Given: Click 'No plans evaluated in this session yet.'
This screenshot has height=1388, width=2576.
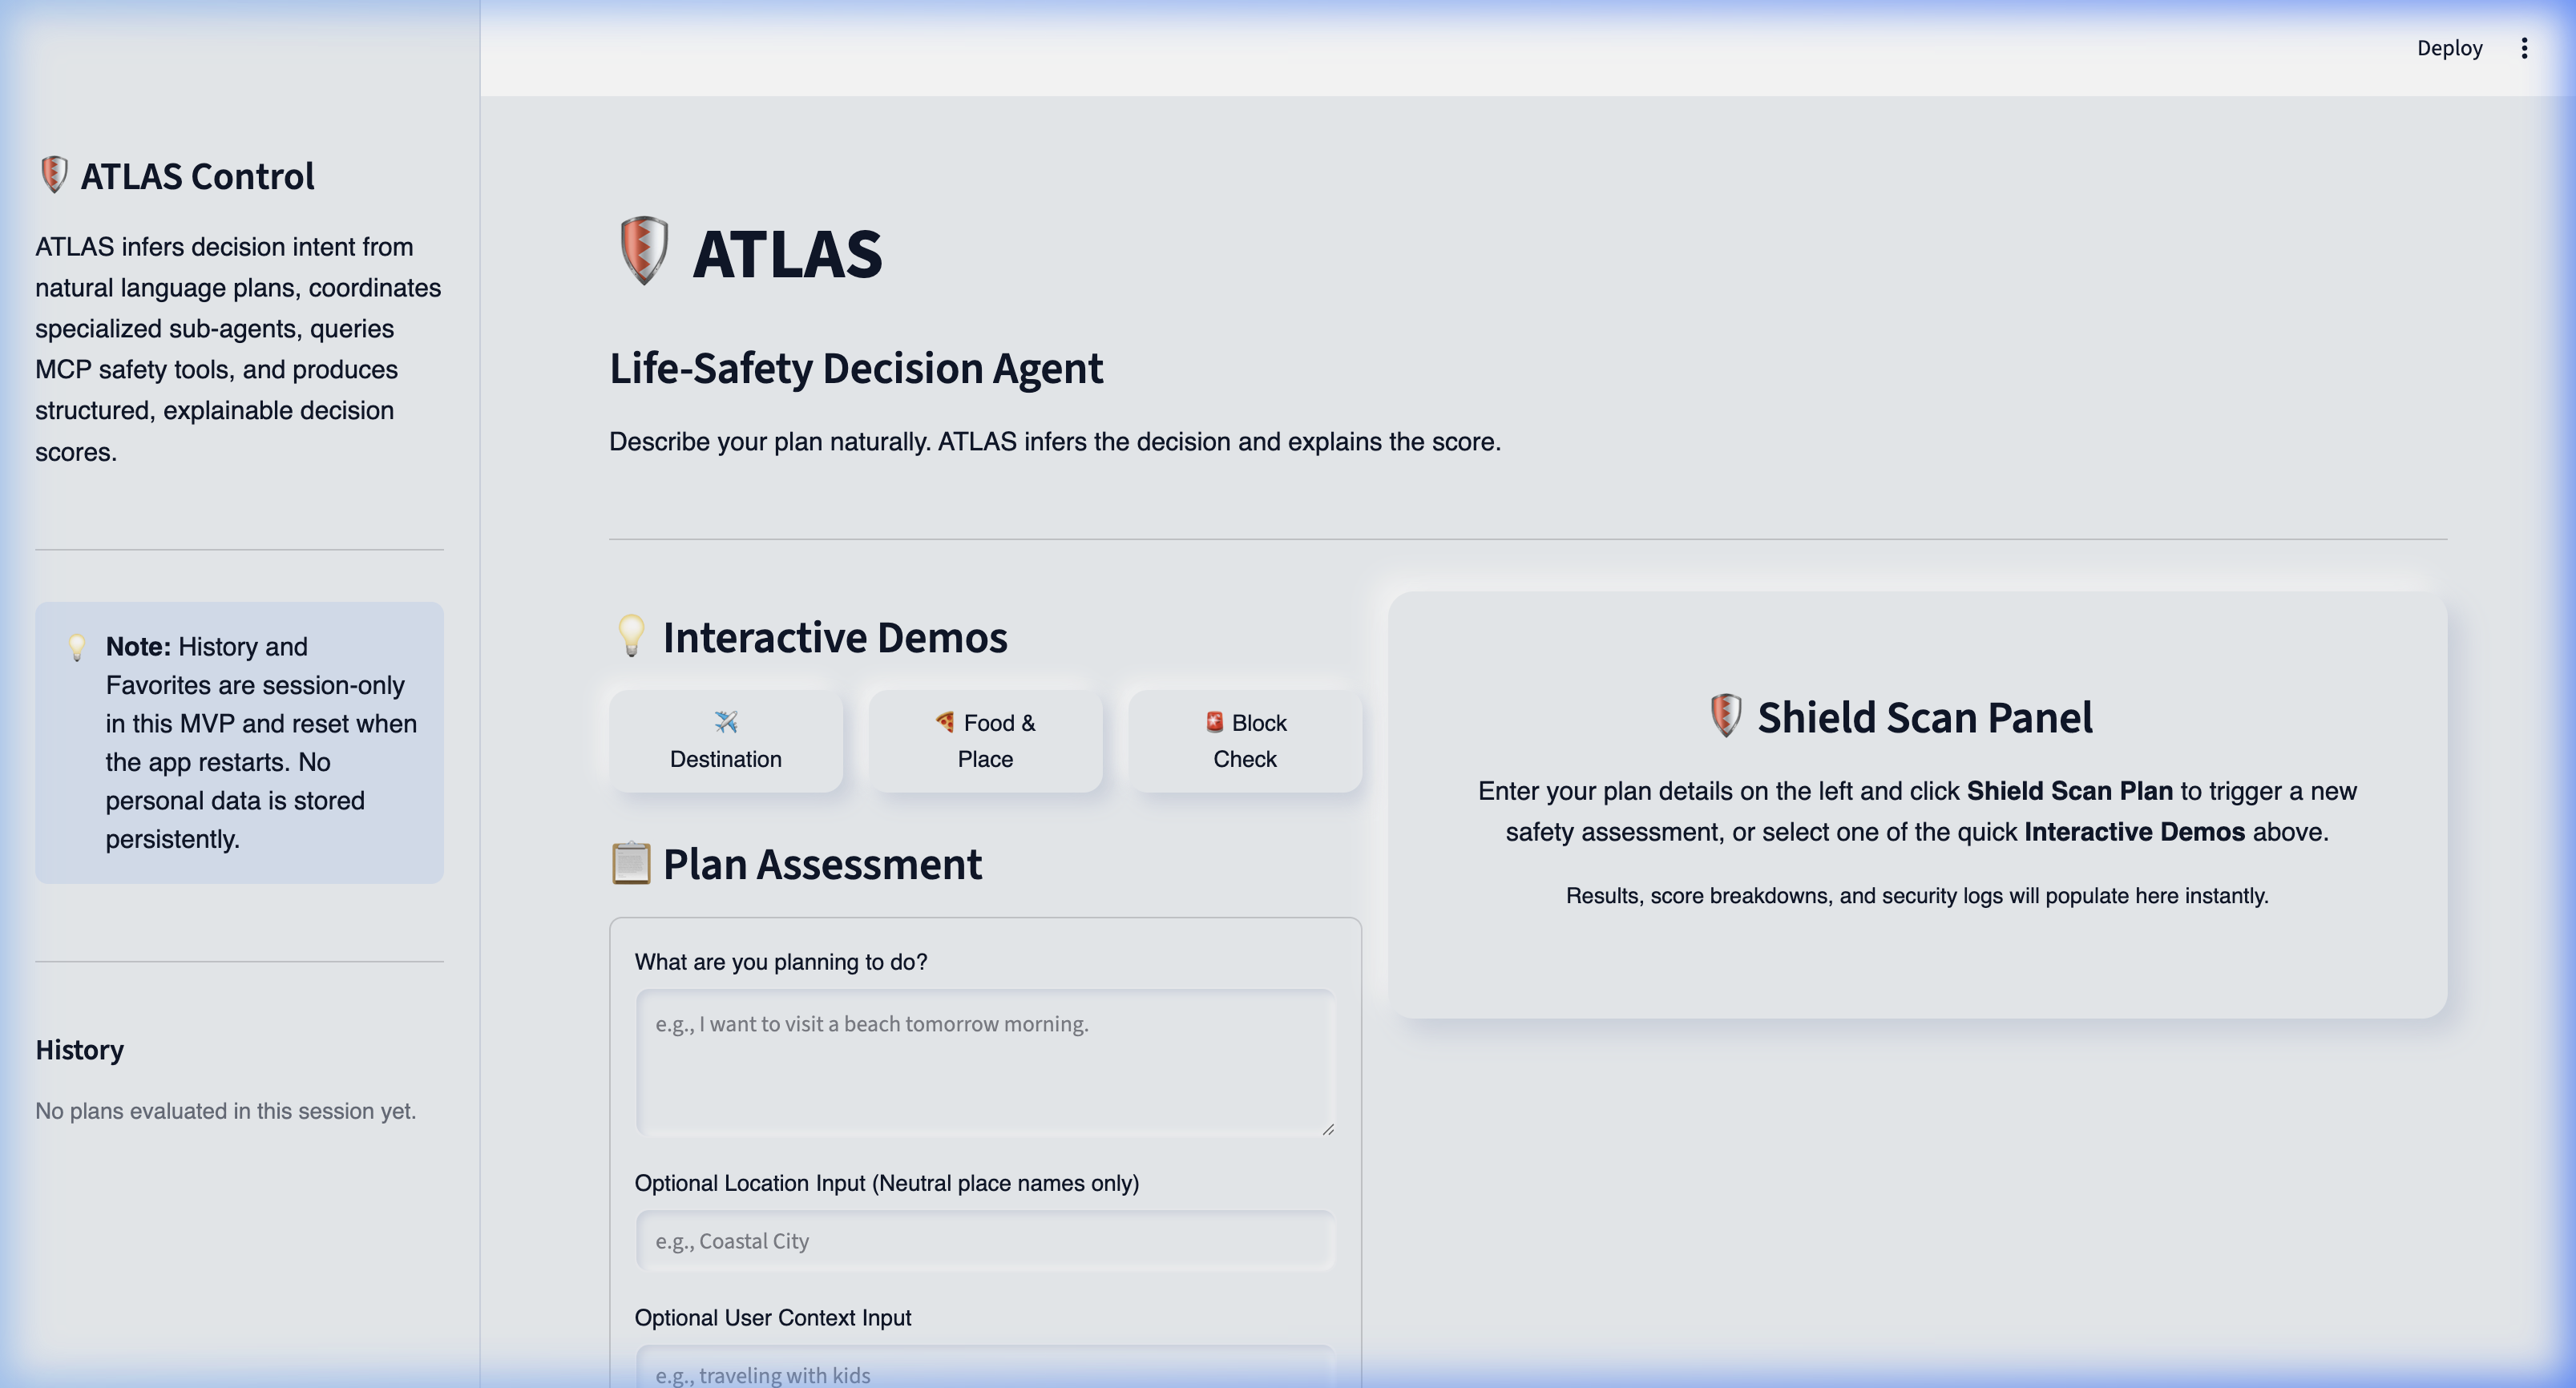Looking at the screenshot, I should [x=226, y=1111].
